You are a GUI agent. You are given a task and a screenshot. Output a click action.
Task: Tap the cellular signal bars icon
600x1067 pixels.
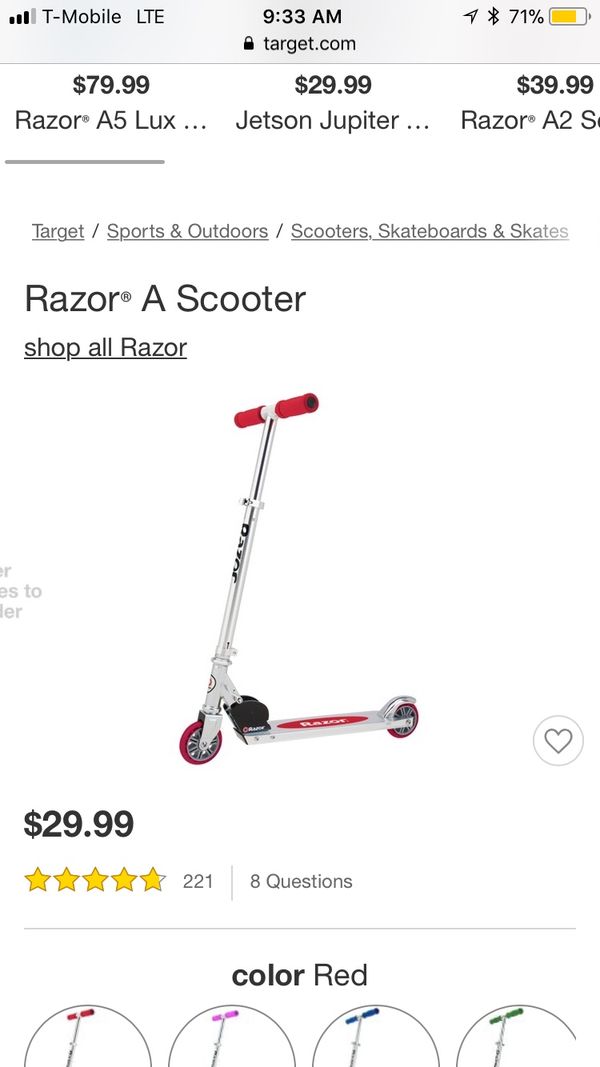click(22, 16)
